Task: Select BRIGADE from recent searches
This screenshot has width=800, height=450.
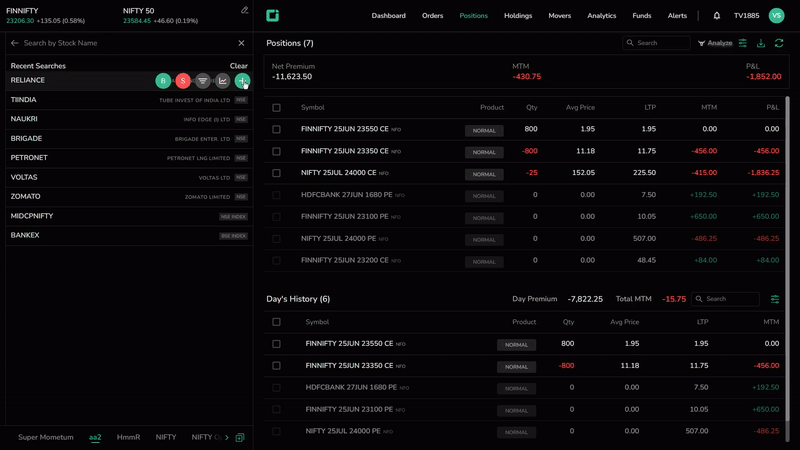Action: 129,139
